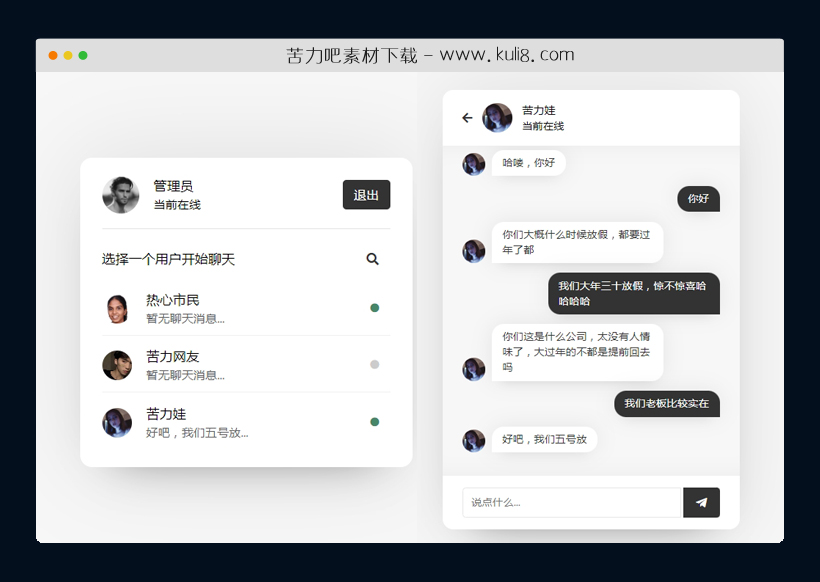Click inside the 说点什么 message input field

tap(570, 502)
